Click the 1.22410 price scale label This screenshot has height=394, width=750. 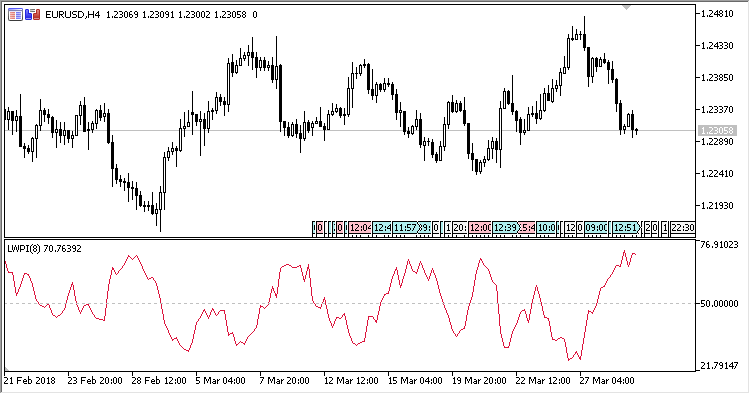click(717, 174)
